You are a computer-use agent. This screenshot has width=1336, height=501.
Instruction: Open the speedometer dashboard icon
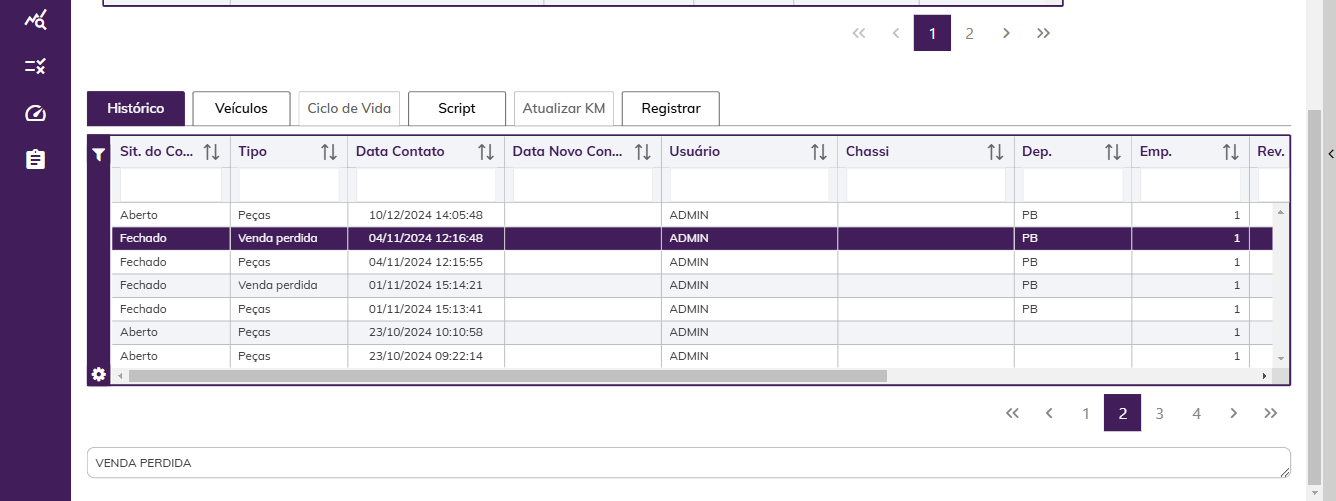35,113
